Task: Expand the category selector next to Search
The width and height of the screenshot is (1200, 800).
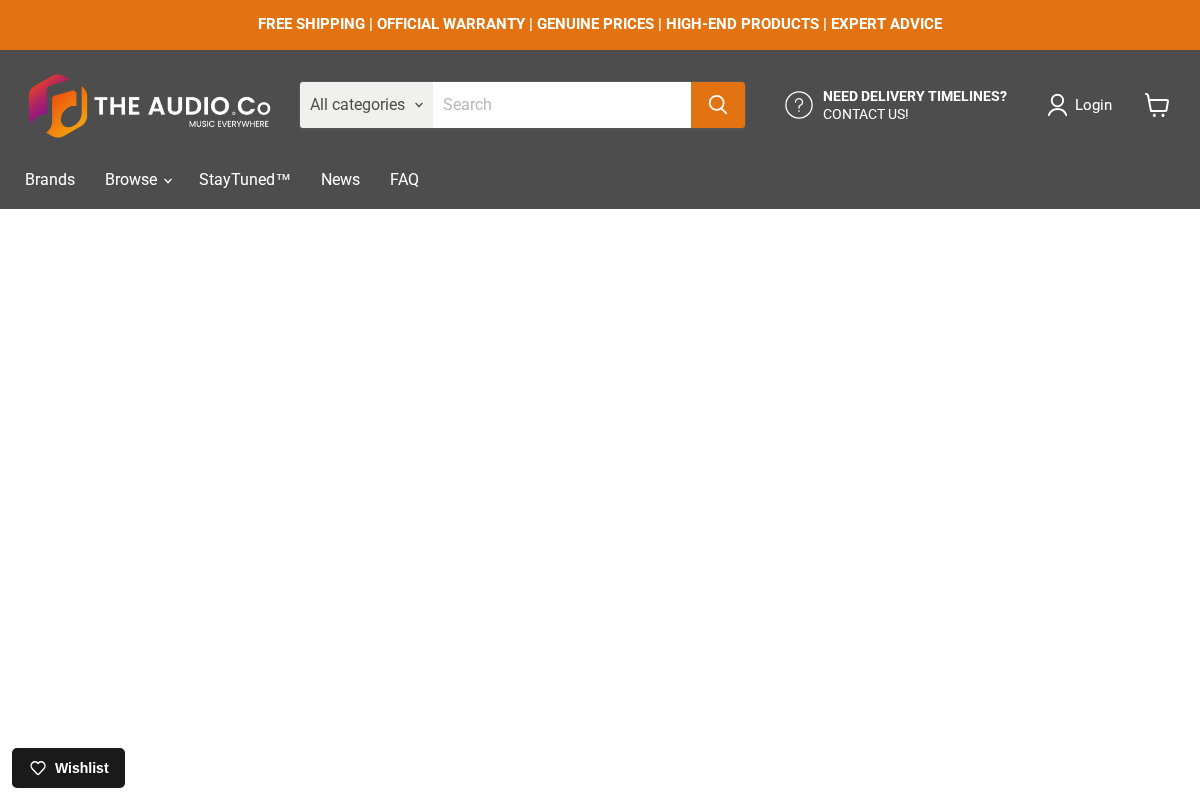Action: click(x=366, y=104)
